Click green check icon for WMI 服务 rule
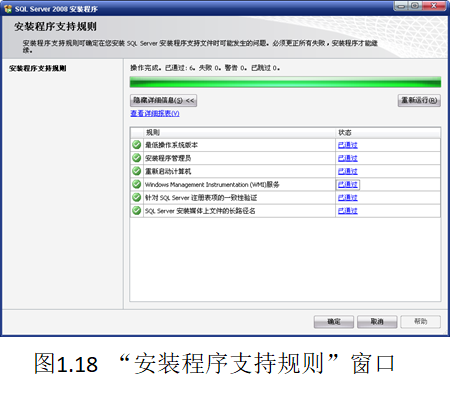This screenshot has width=450, height=393. click(x=136, y=184)
